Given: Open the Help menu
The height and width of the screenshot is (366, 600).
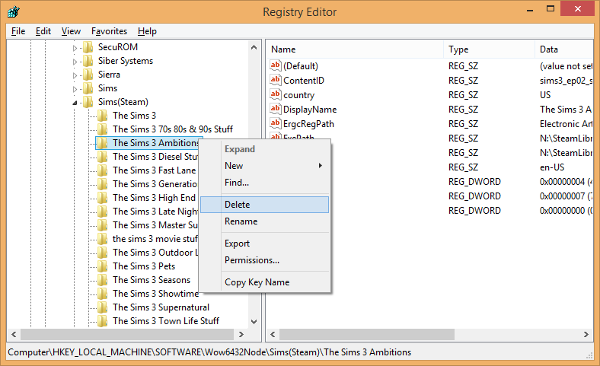Looking at the screenshot, I should [x=147, y=31].
